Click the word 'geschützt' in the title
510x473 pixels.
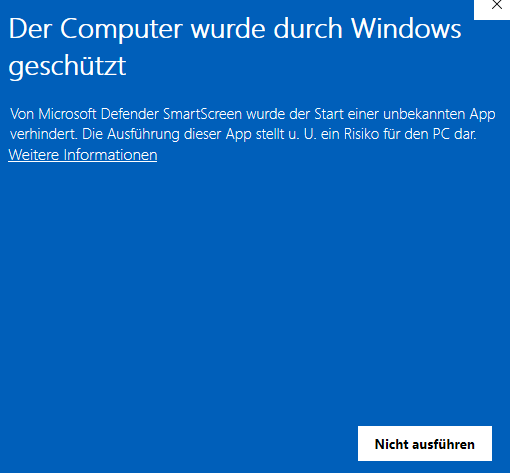click(x=67, y=66)
